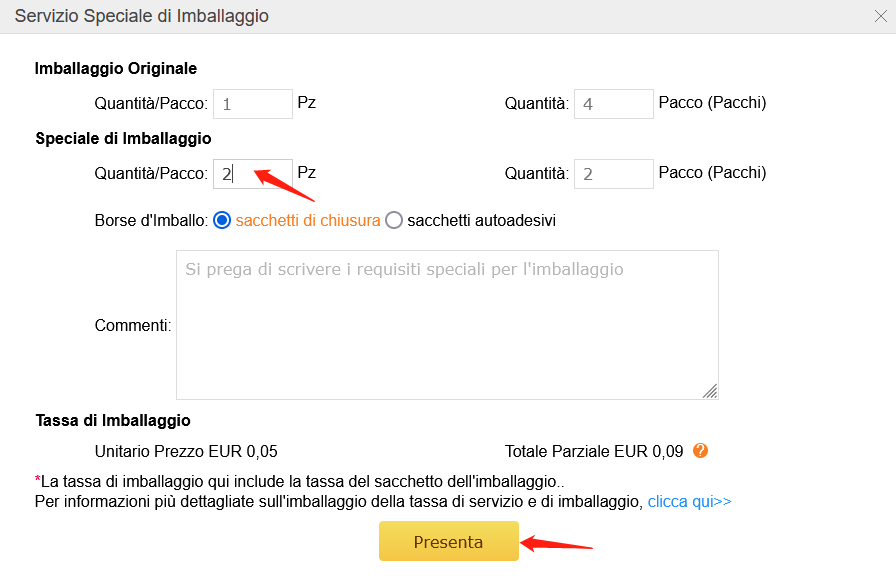Click the dialog title Servizio Speciale di Imballaggio
Viewport: 896px width, 580px height.
pyautogui.click(x=142, y=16)
